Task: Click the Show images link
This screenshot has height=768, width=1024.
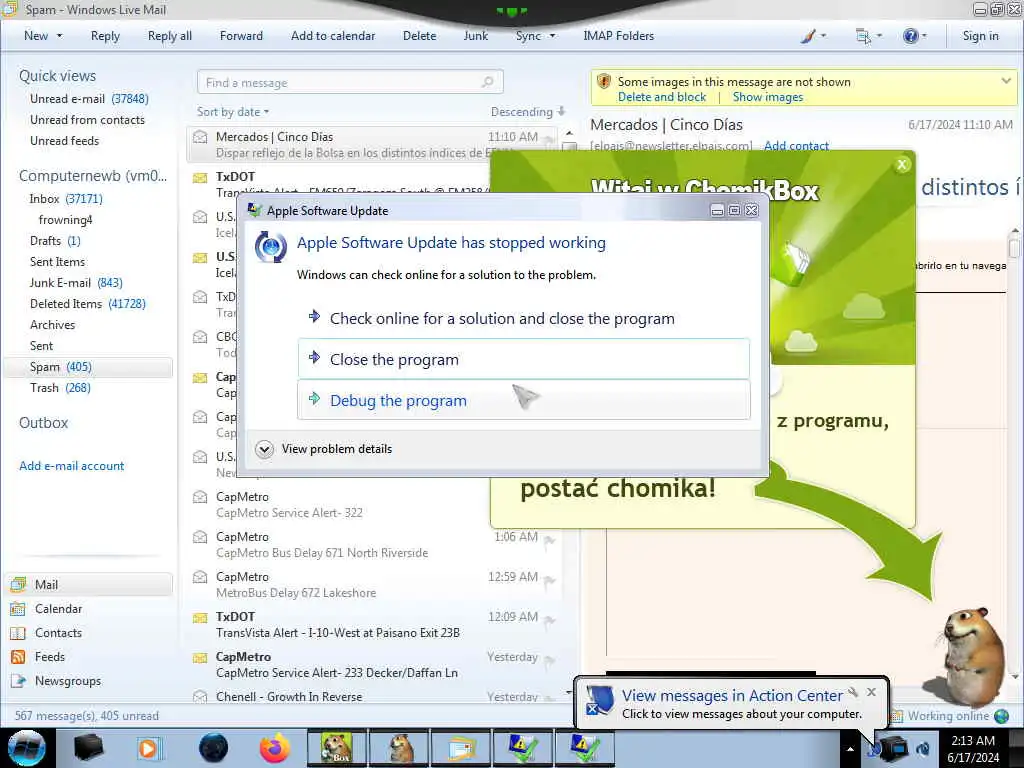Action: click(767, 97)
